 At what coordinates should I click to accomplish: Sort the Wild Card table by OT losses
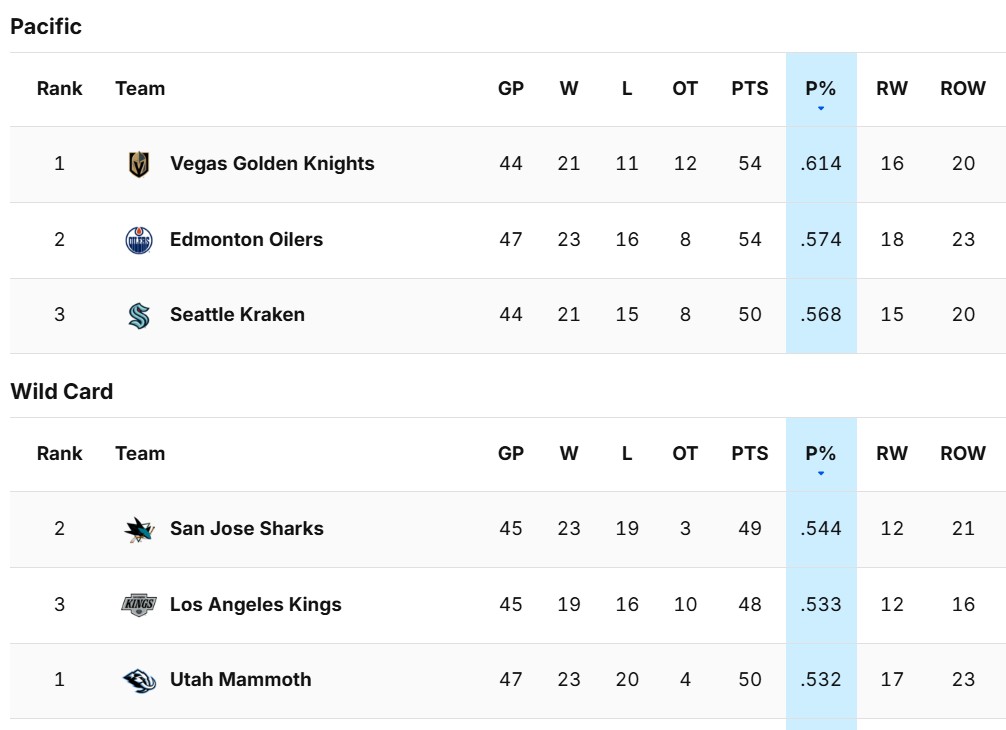point(682,453)
